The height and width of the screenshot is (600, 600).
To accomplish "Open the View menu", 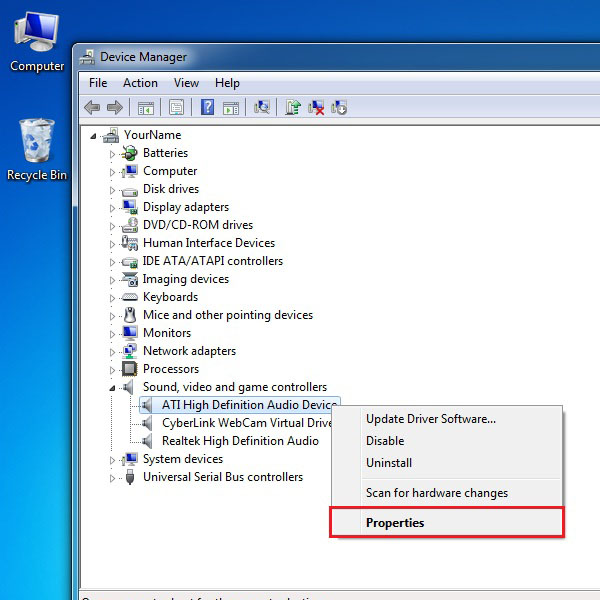I will (x=186, y=83).
